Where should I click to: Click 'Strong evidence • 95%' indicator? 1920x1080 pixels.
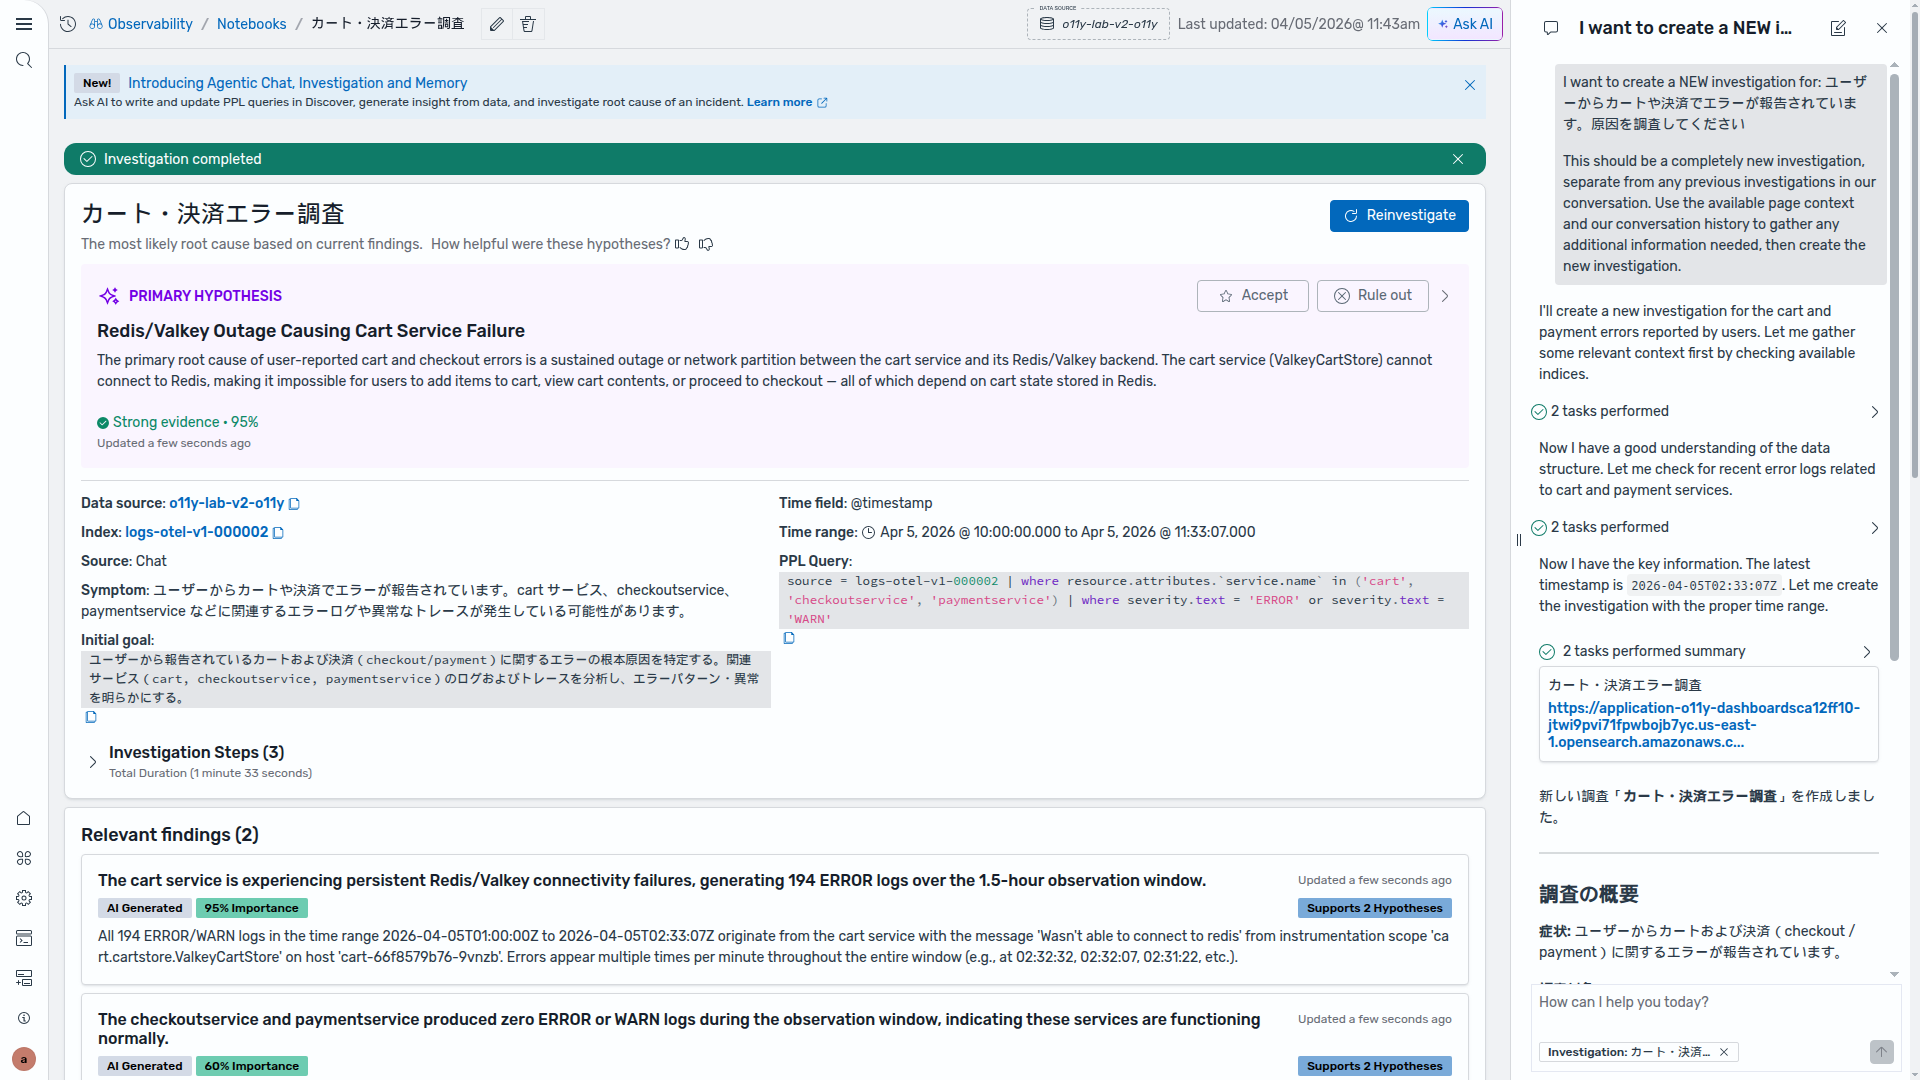(178, 422)
